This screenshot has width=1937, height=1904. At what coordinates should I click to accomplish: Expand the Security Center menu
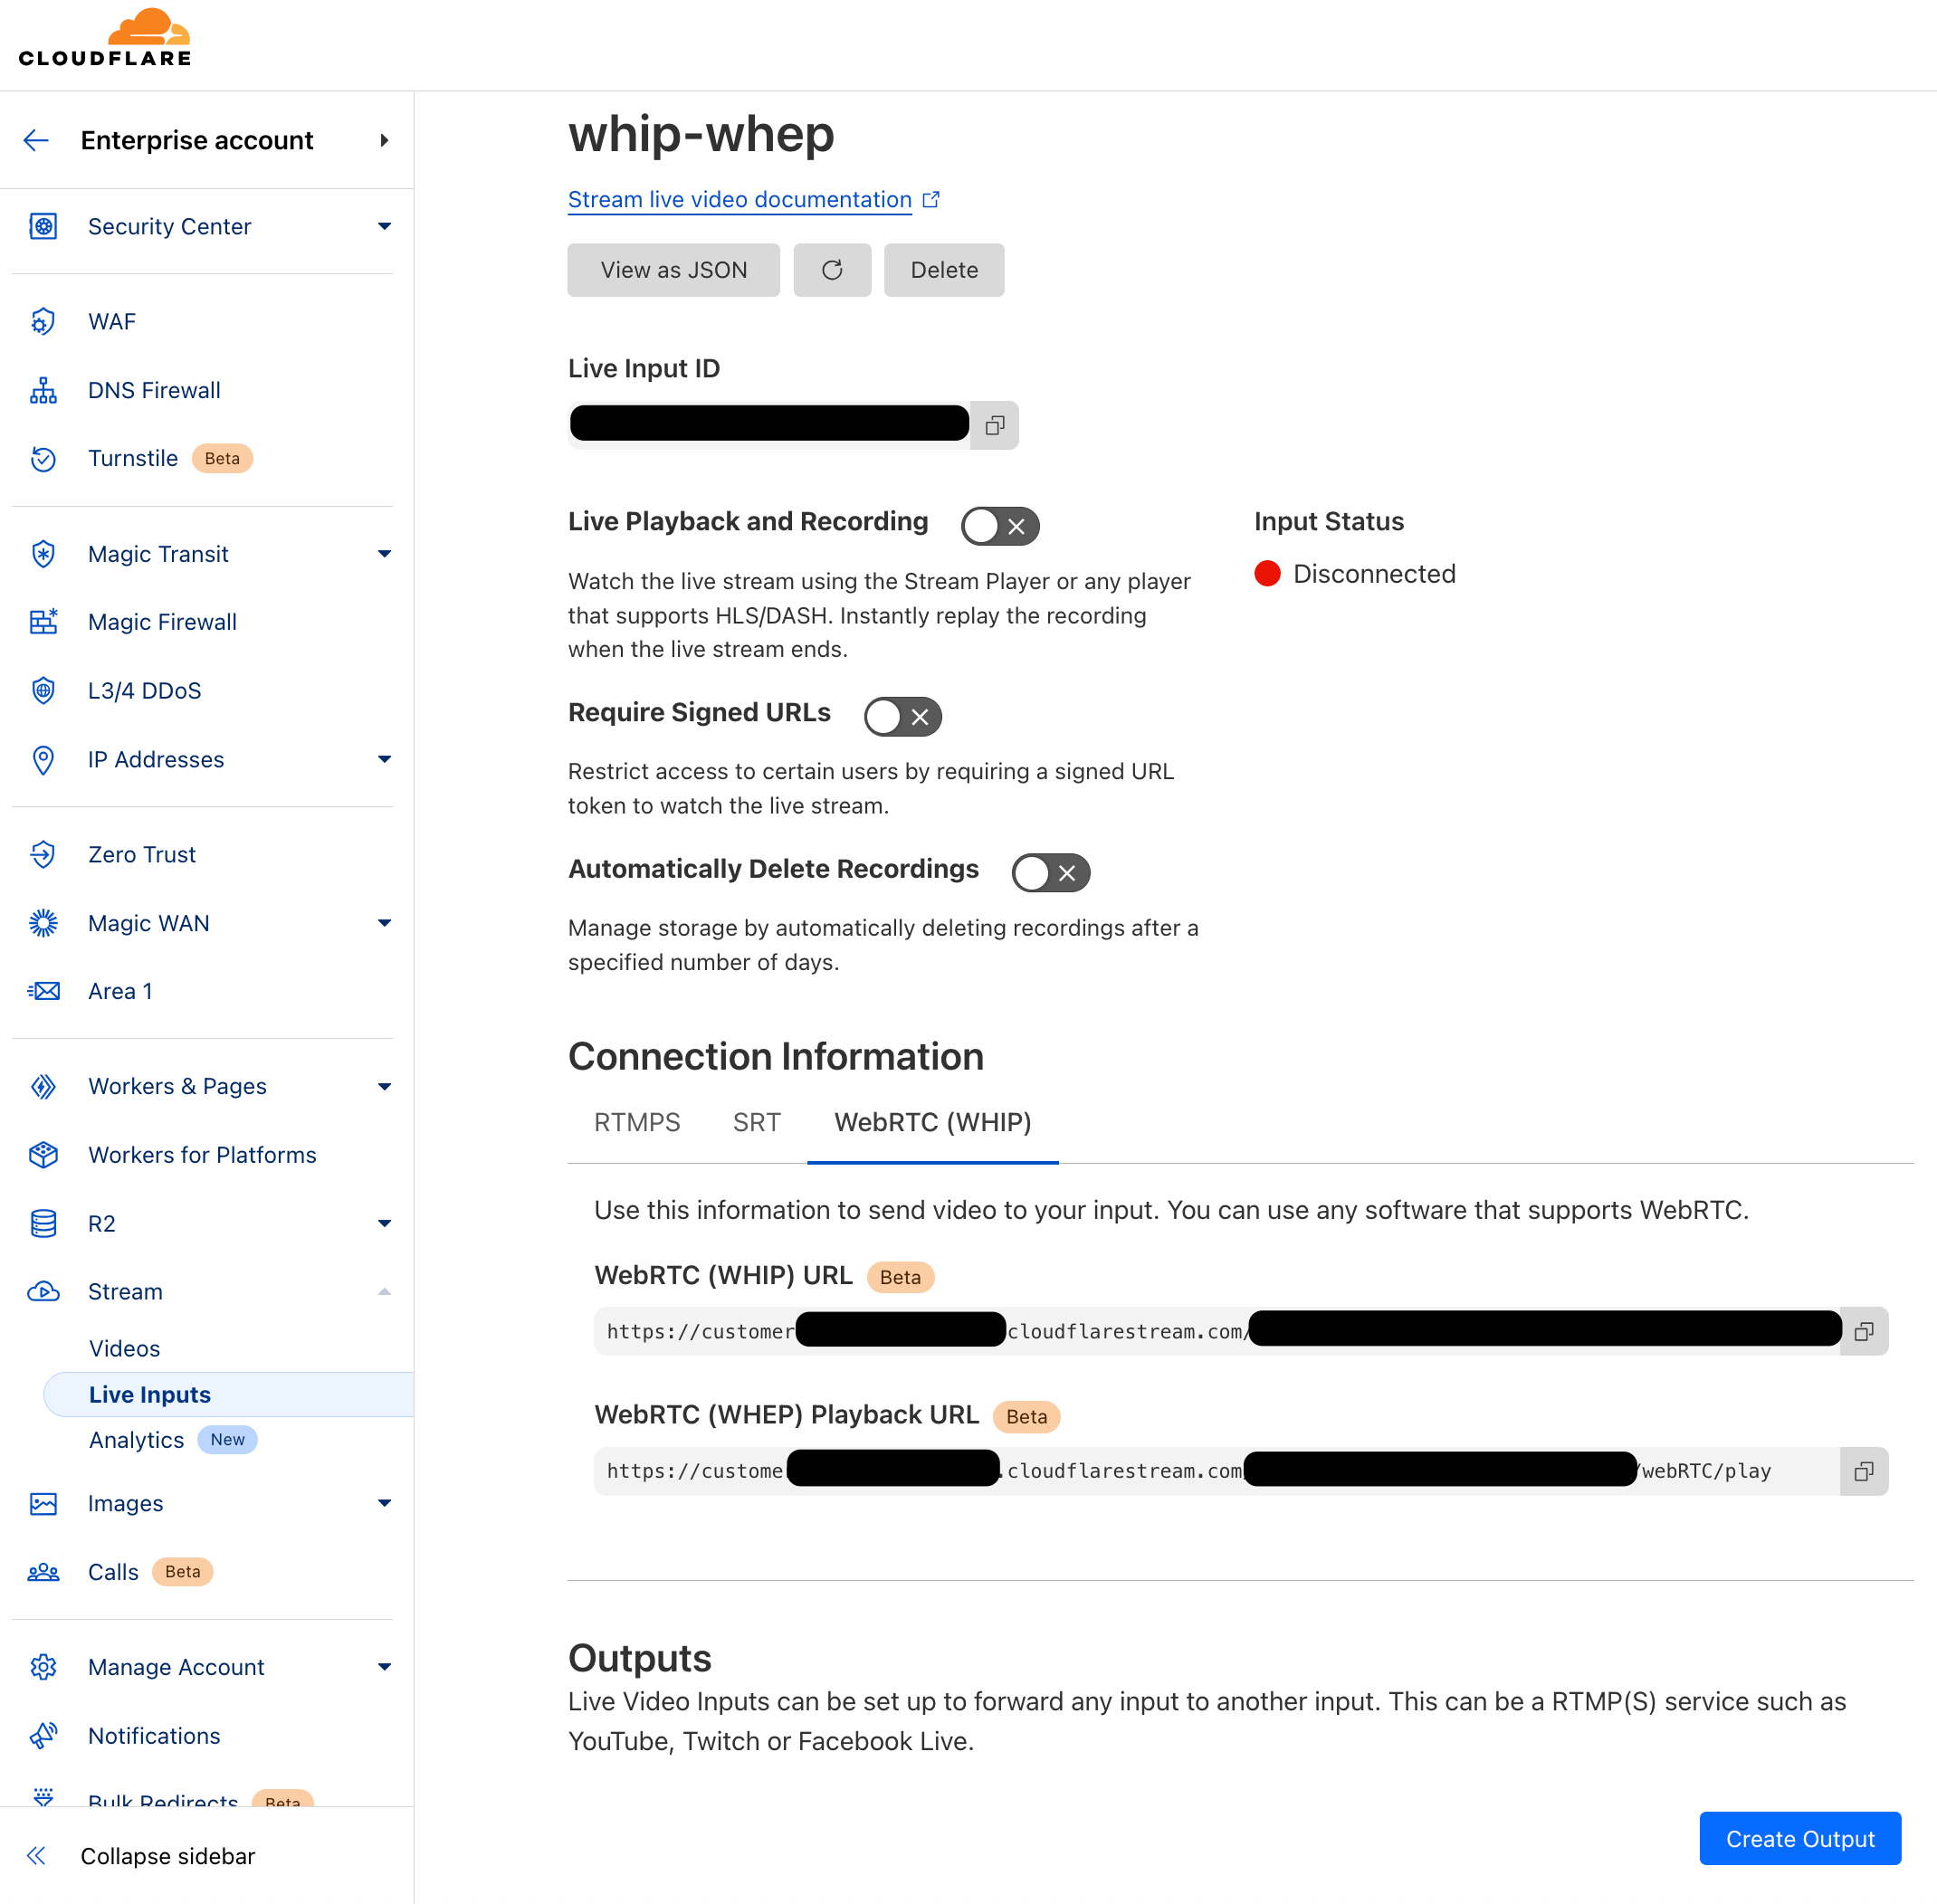[384, 226]
